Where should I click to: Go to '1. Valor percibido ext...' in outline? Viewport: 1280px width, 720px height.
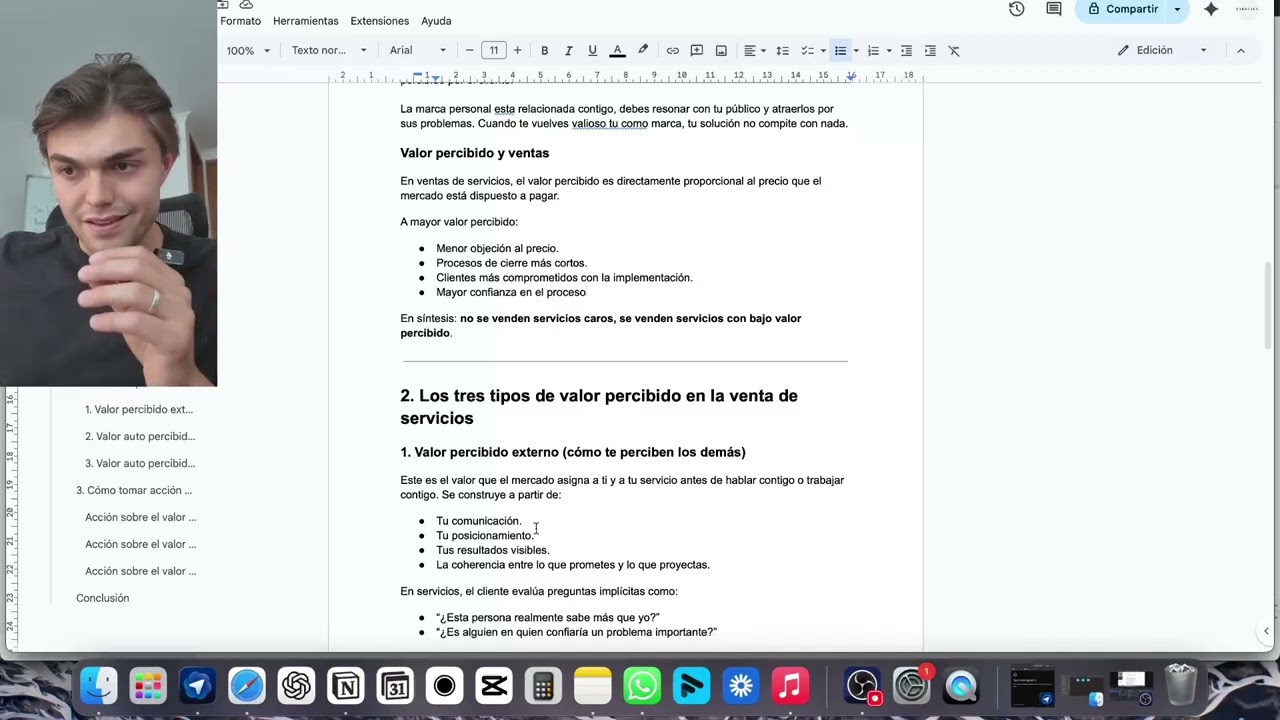[139, 409]
